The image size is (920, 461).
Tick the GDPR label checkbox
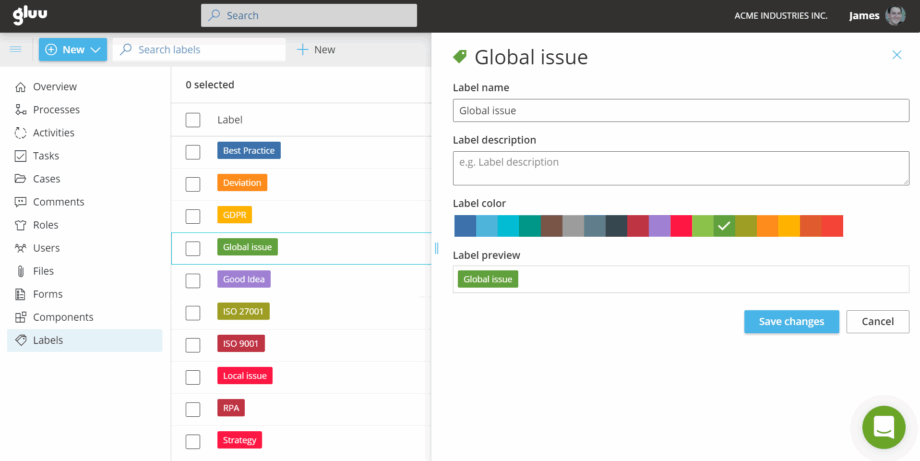(193, 216)
